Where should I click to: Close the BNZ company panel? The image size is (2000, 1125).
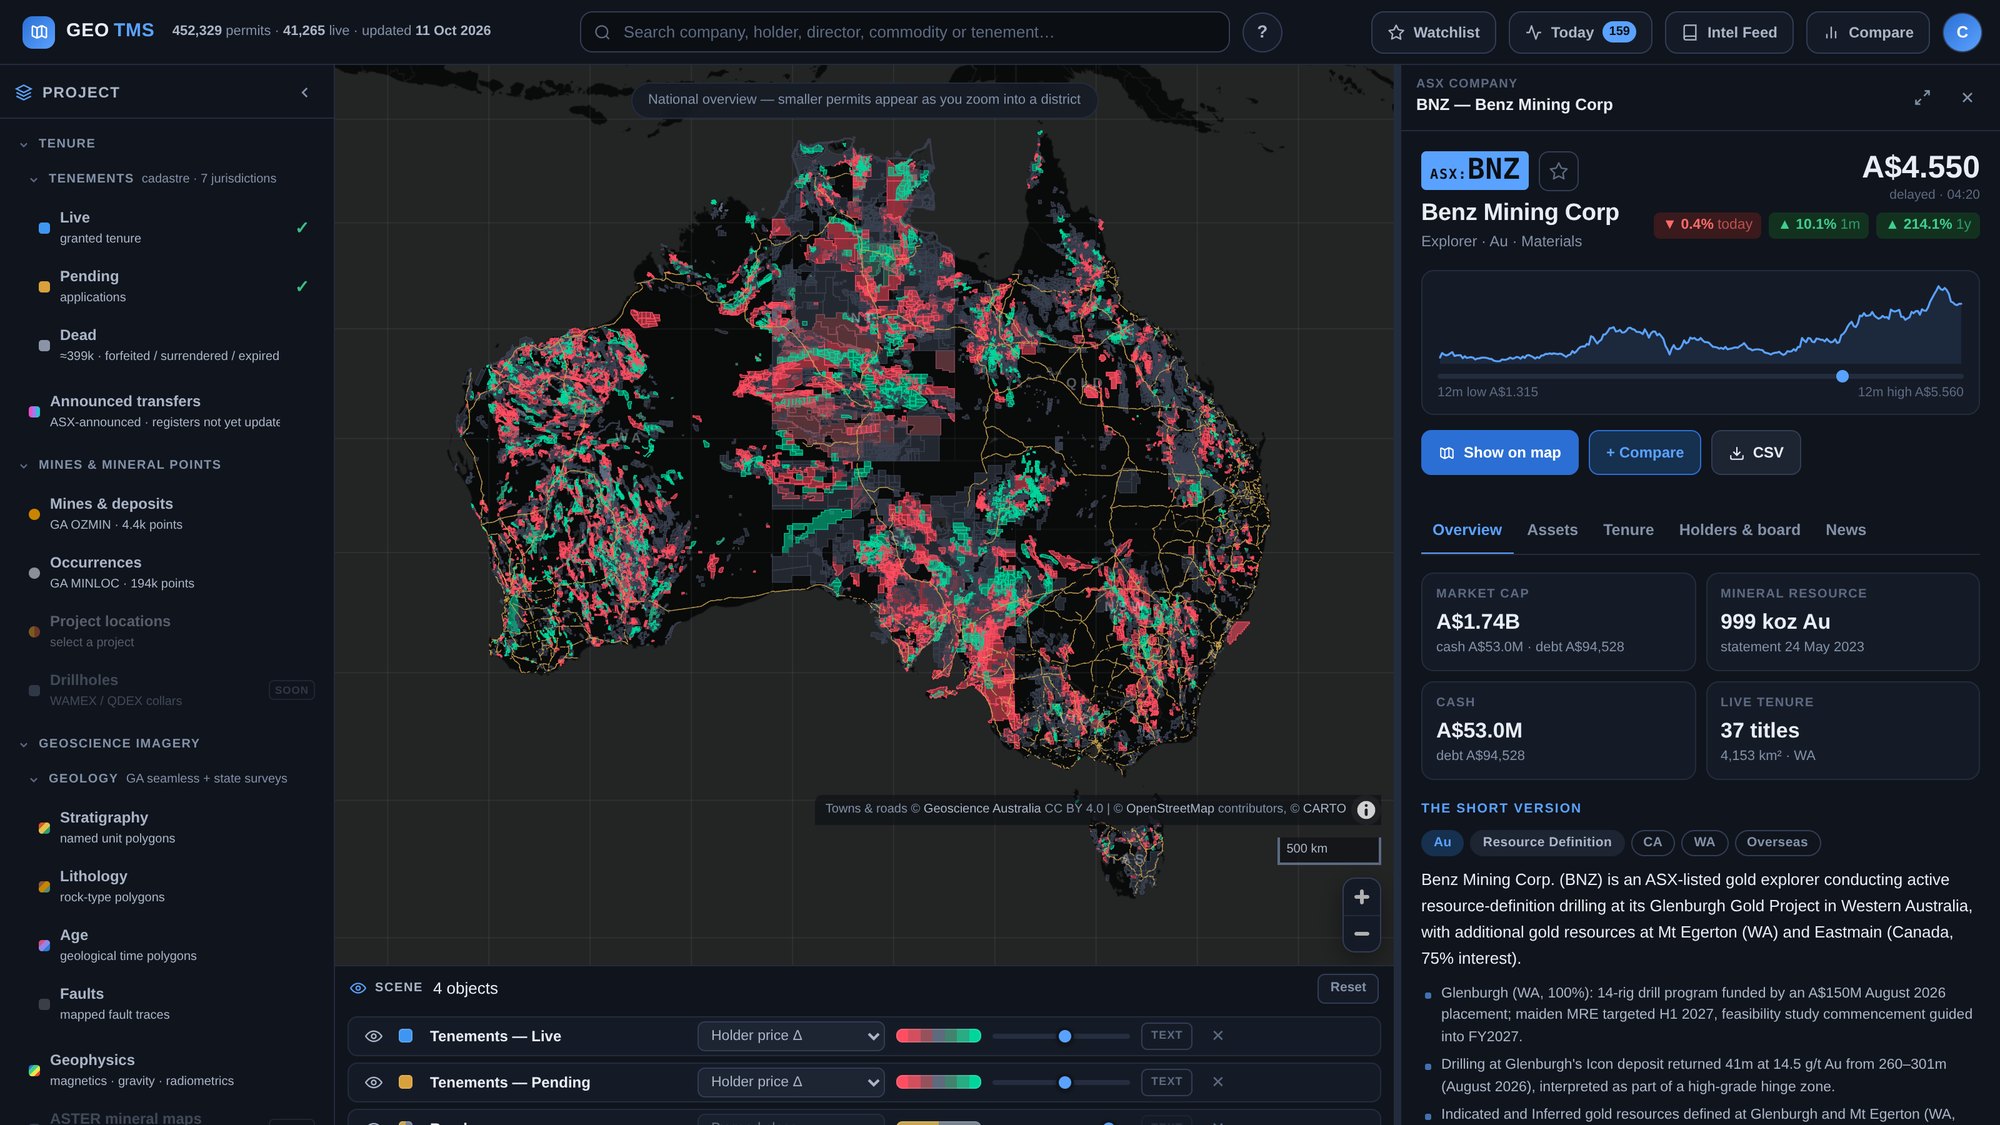[x=1967, y=98]
